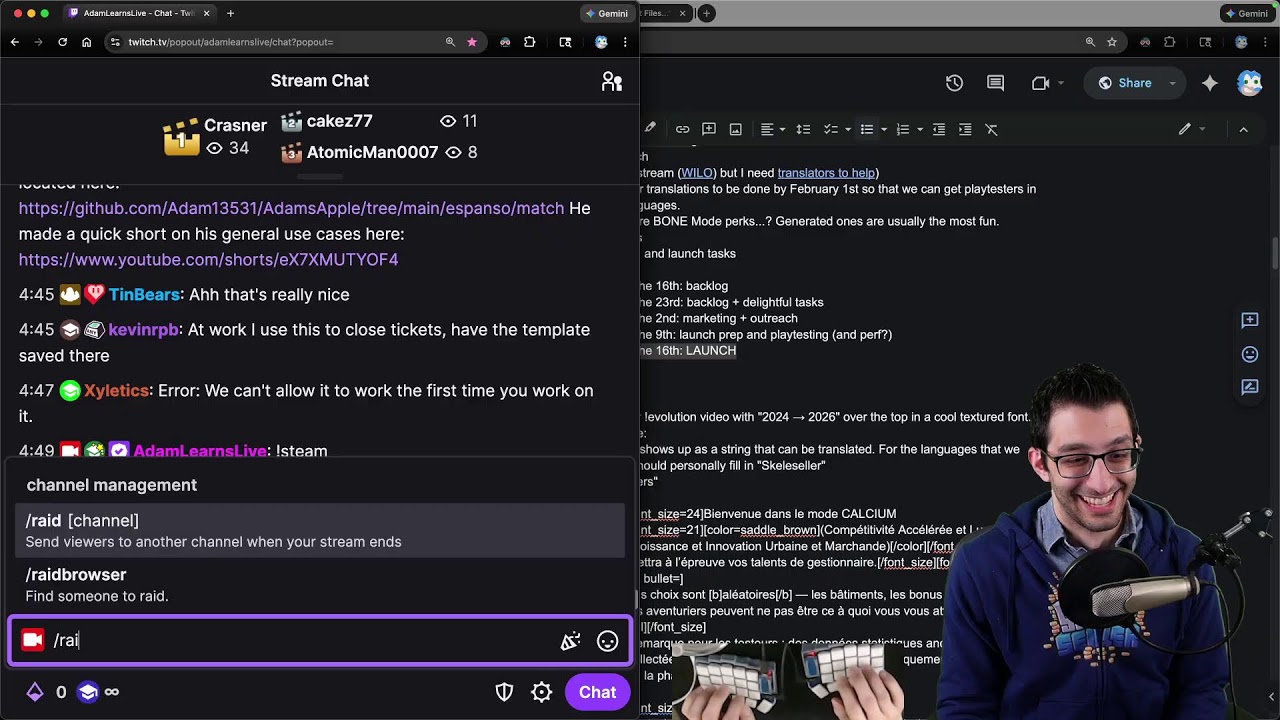Open the editing mode pencil dropdown
The image size is (1280, 720).
pos(1193,129)
